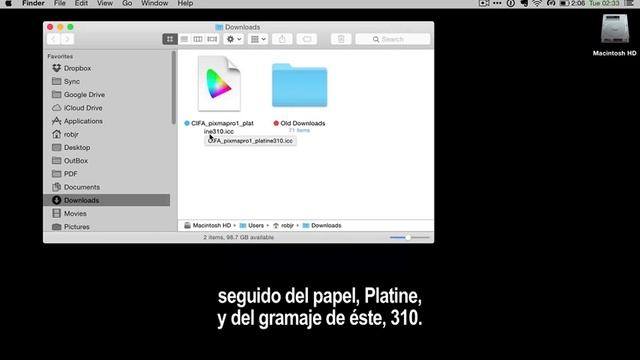Click robjr in the path bar
The image size is (640, 360).
click(x=283, y=225)
